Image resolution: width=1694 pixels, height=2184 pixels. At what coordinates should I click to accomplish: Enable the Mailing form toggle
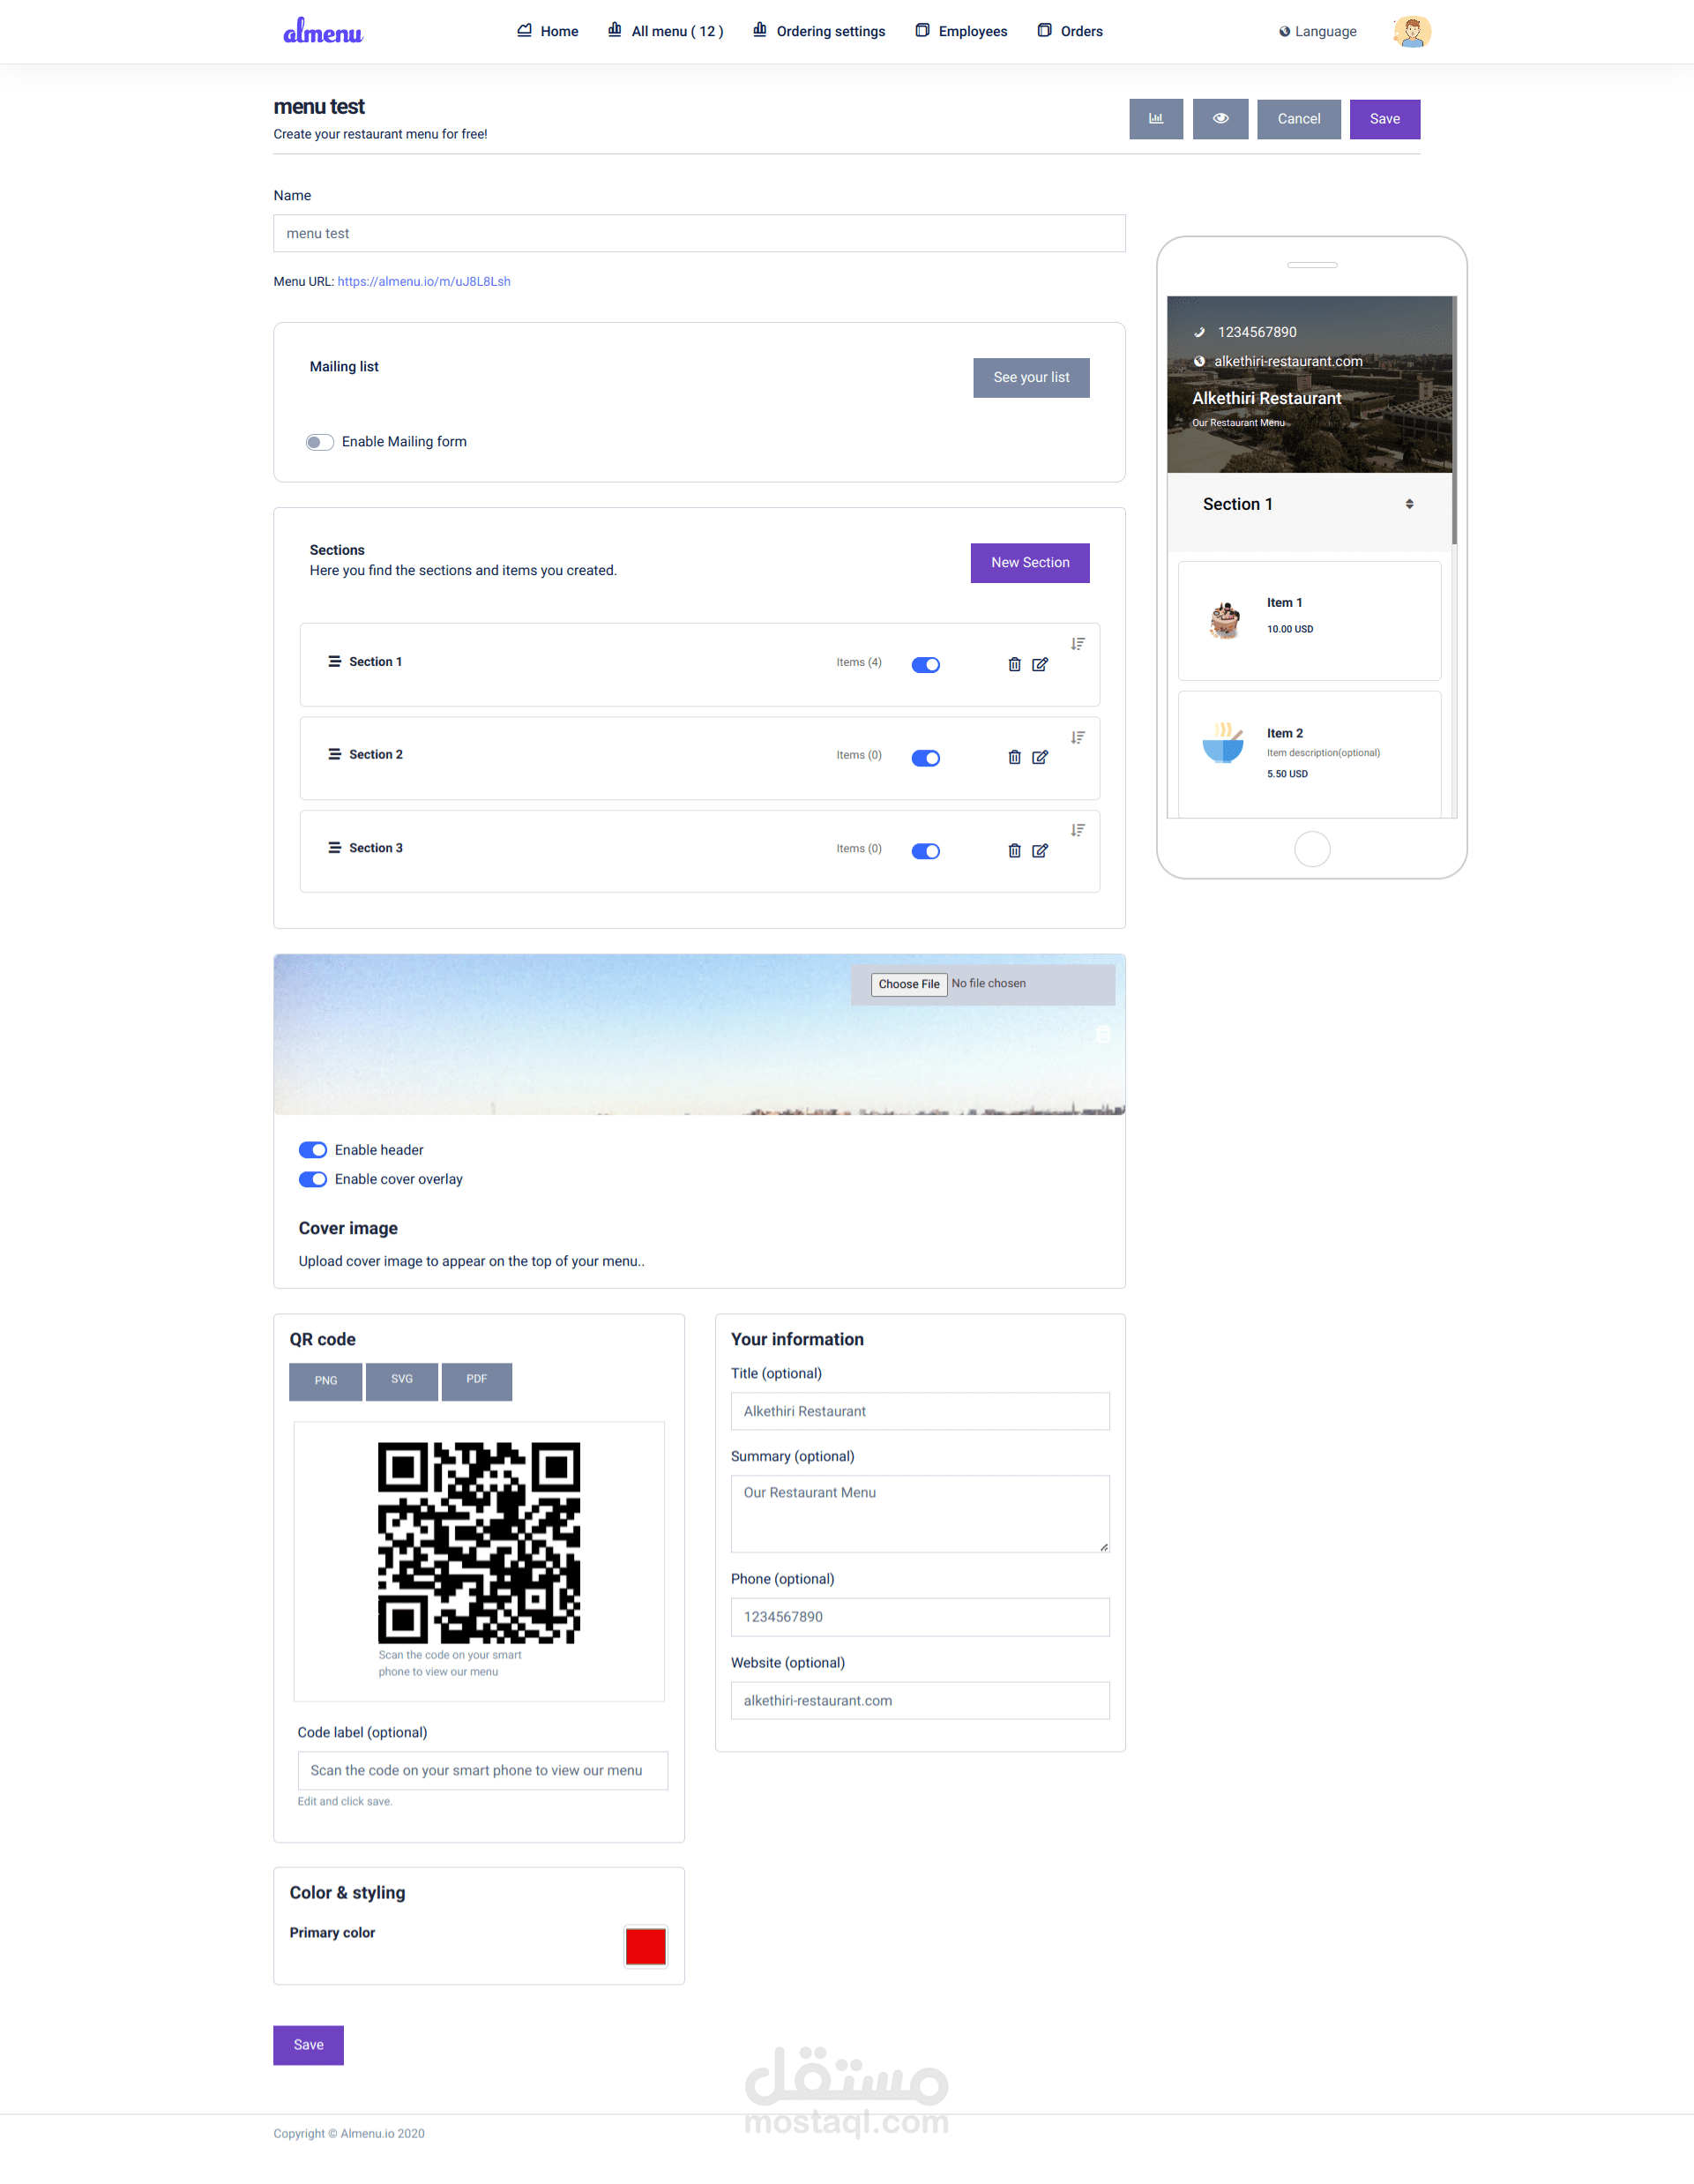pos(320,442)
